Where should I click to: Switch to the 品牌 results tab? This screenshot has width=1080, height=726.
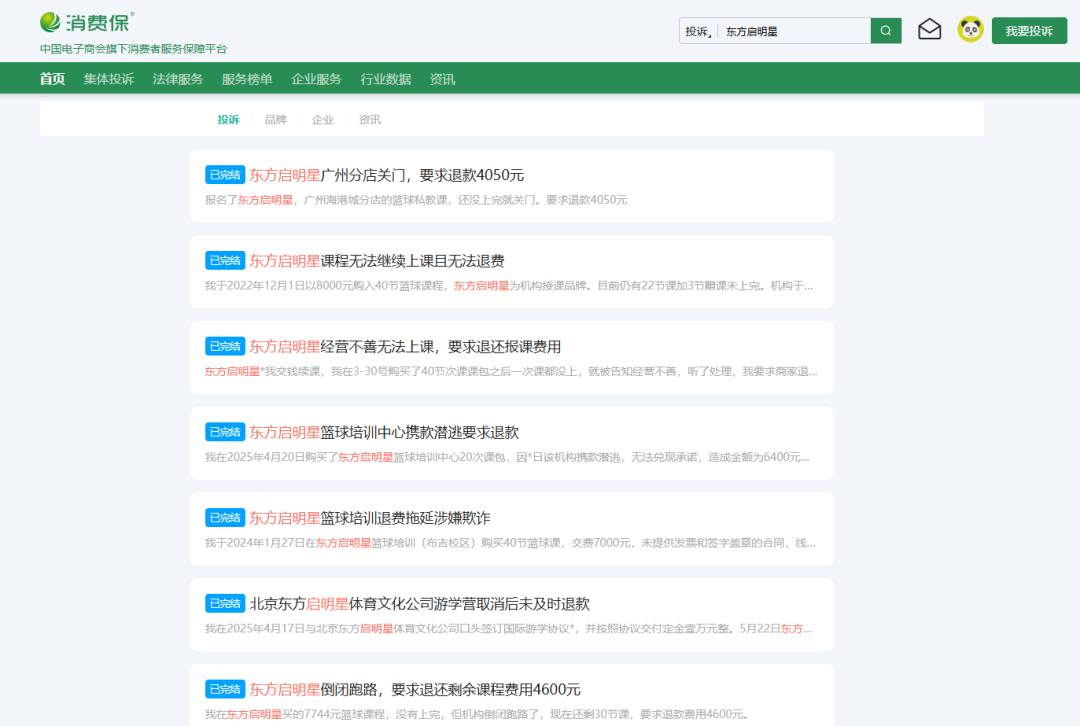point(275,120)
